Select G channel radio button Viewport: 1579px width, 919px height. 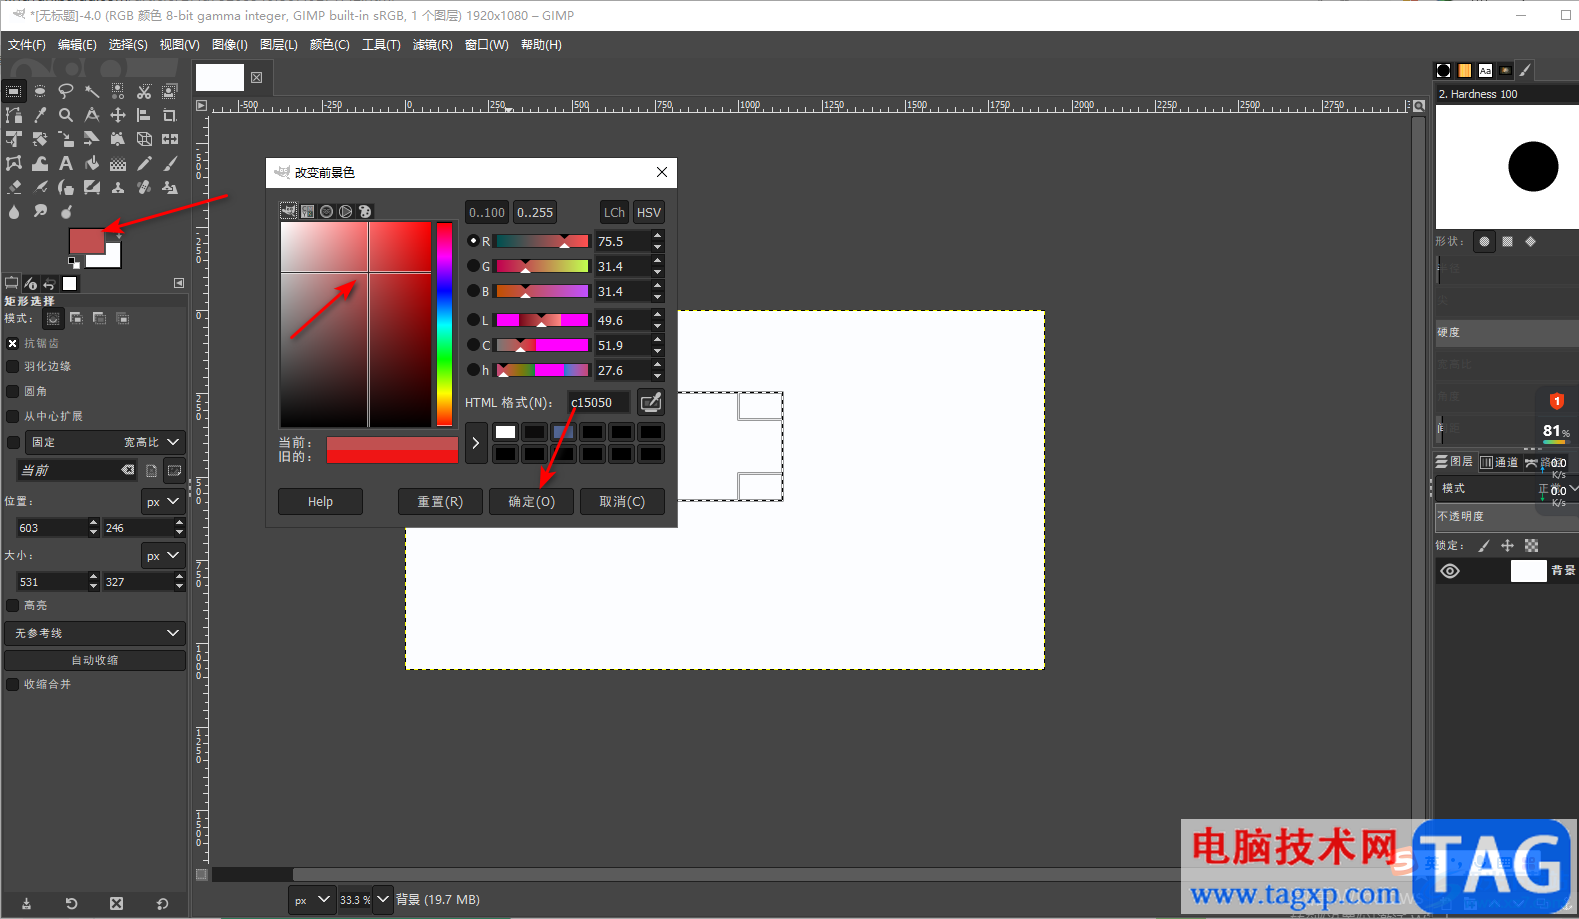pos(473,266)
